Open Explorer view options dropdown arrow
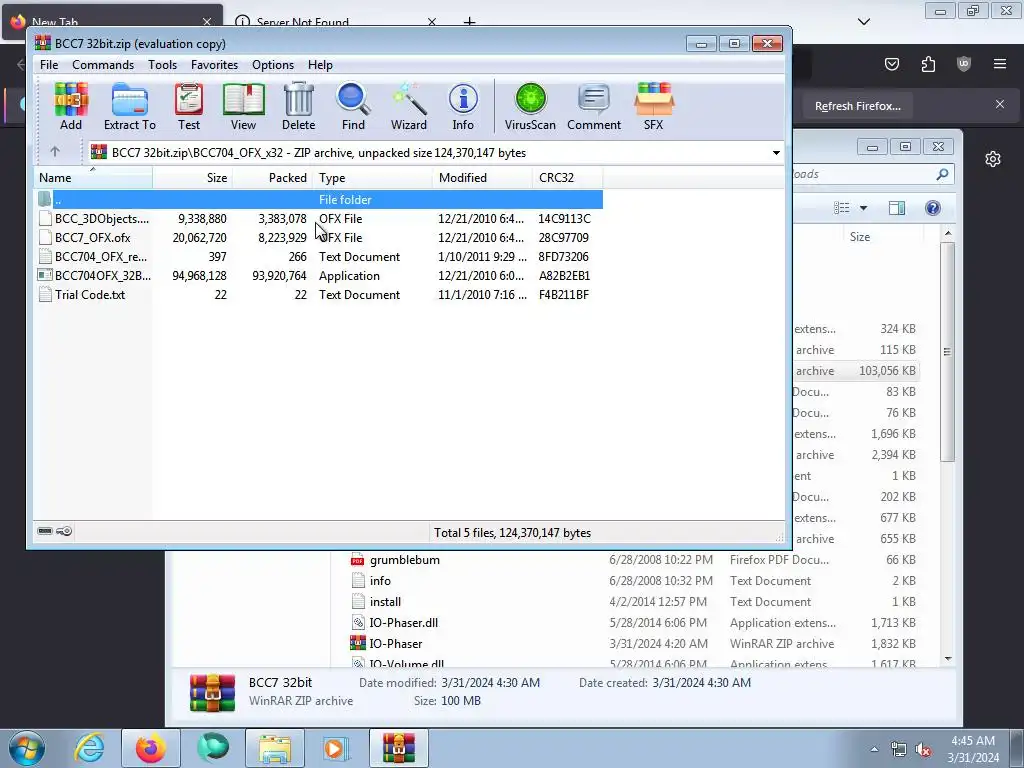Screen dimensions: 1024x768 pos(863,208)
